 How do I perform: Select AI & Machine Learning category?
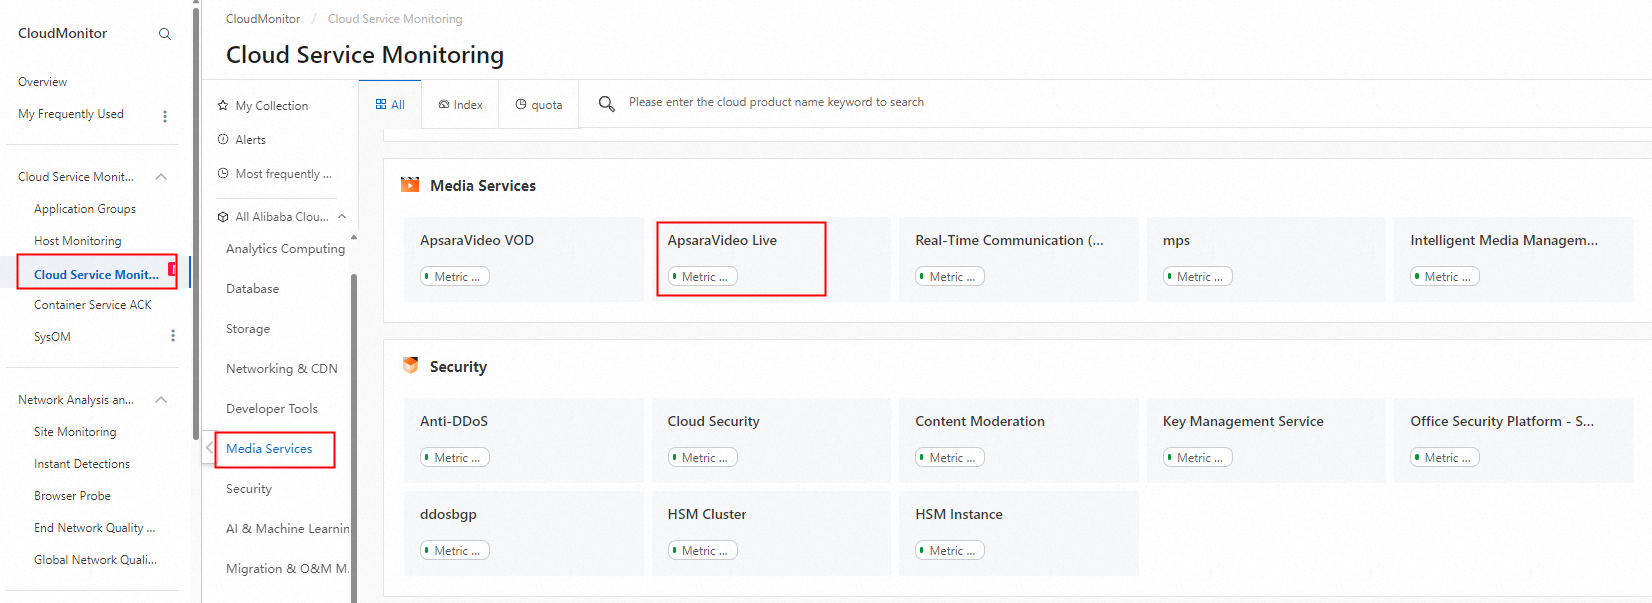click(288, 529)
